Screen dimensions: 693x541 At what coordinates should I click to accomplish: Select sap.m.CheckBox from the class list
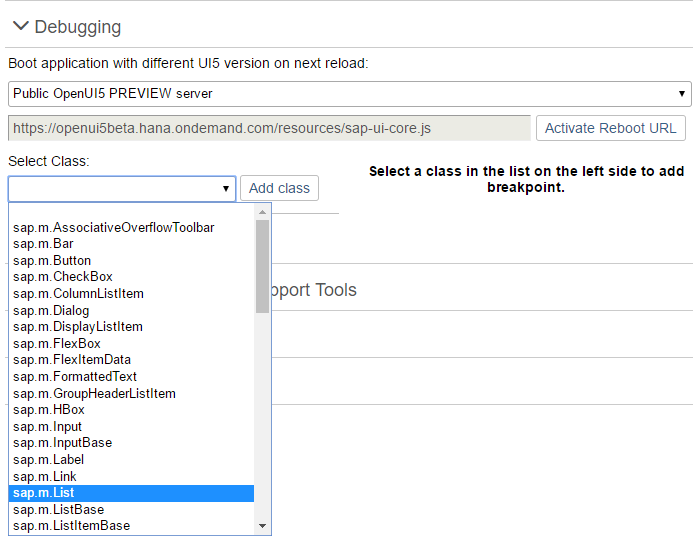[x=131, y=277]
